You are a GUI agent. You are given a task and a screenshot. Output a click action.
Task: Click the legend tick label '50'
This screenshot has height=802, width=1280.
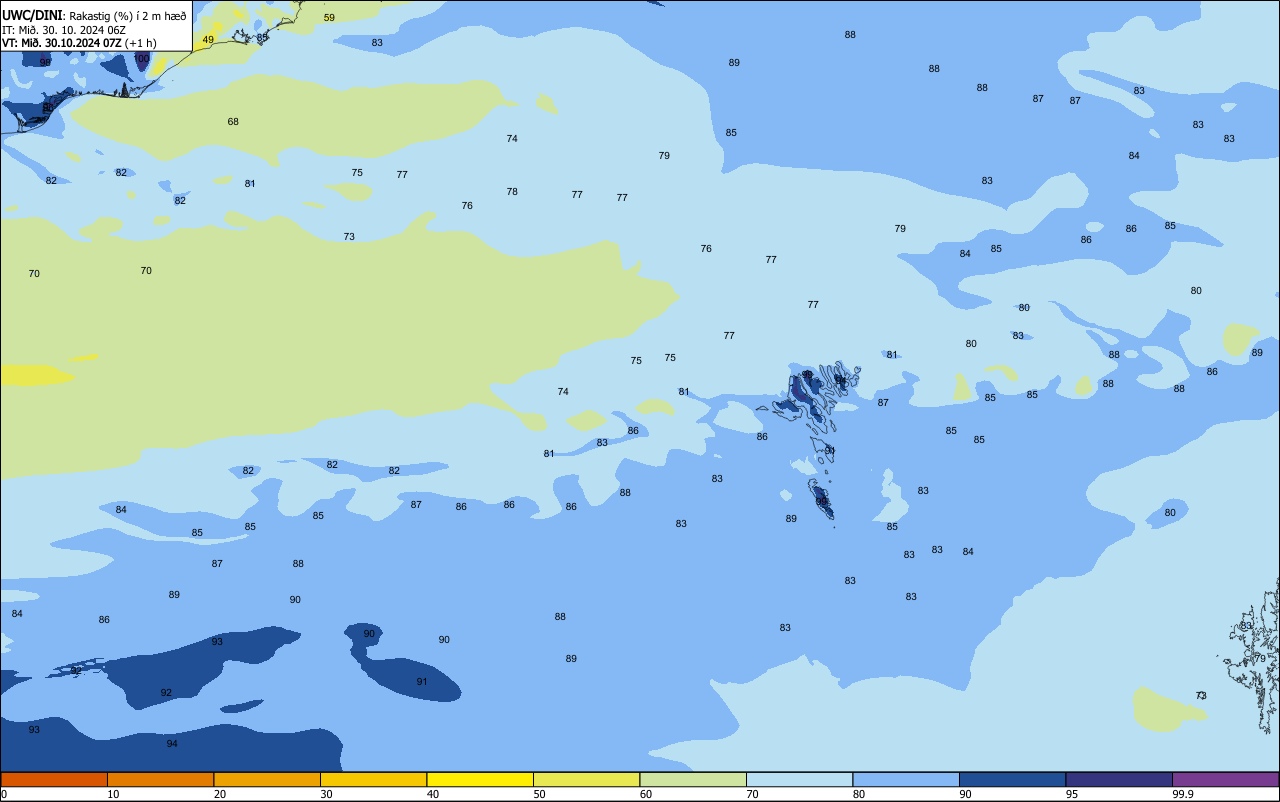click(x=539, y=794)
